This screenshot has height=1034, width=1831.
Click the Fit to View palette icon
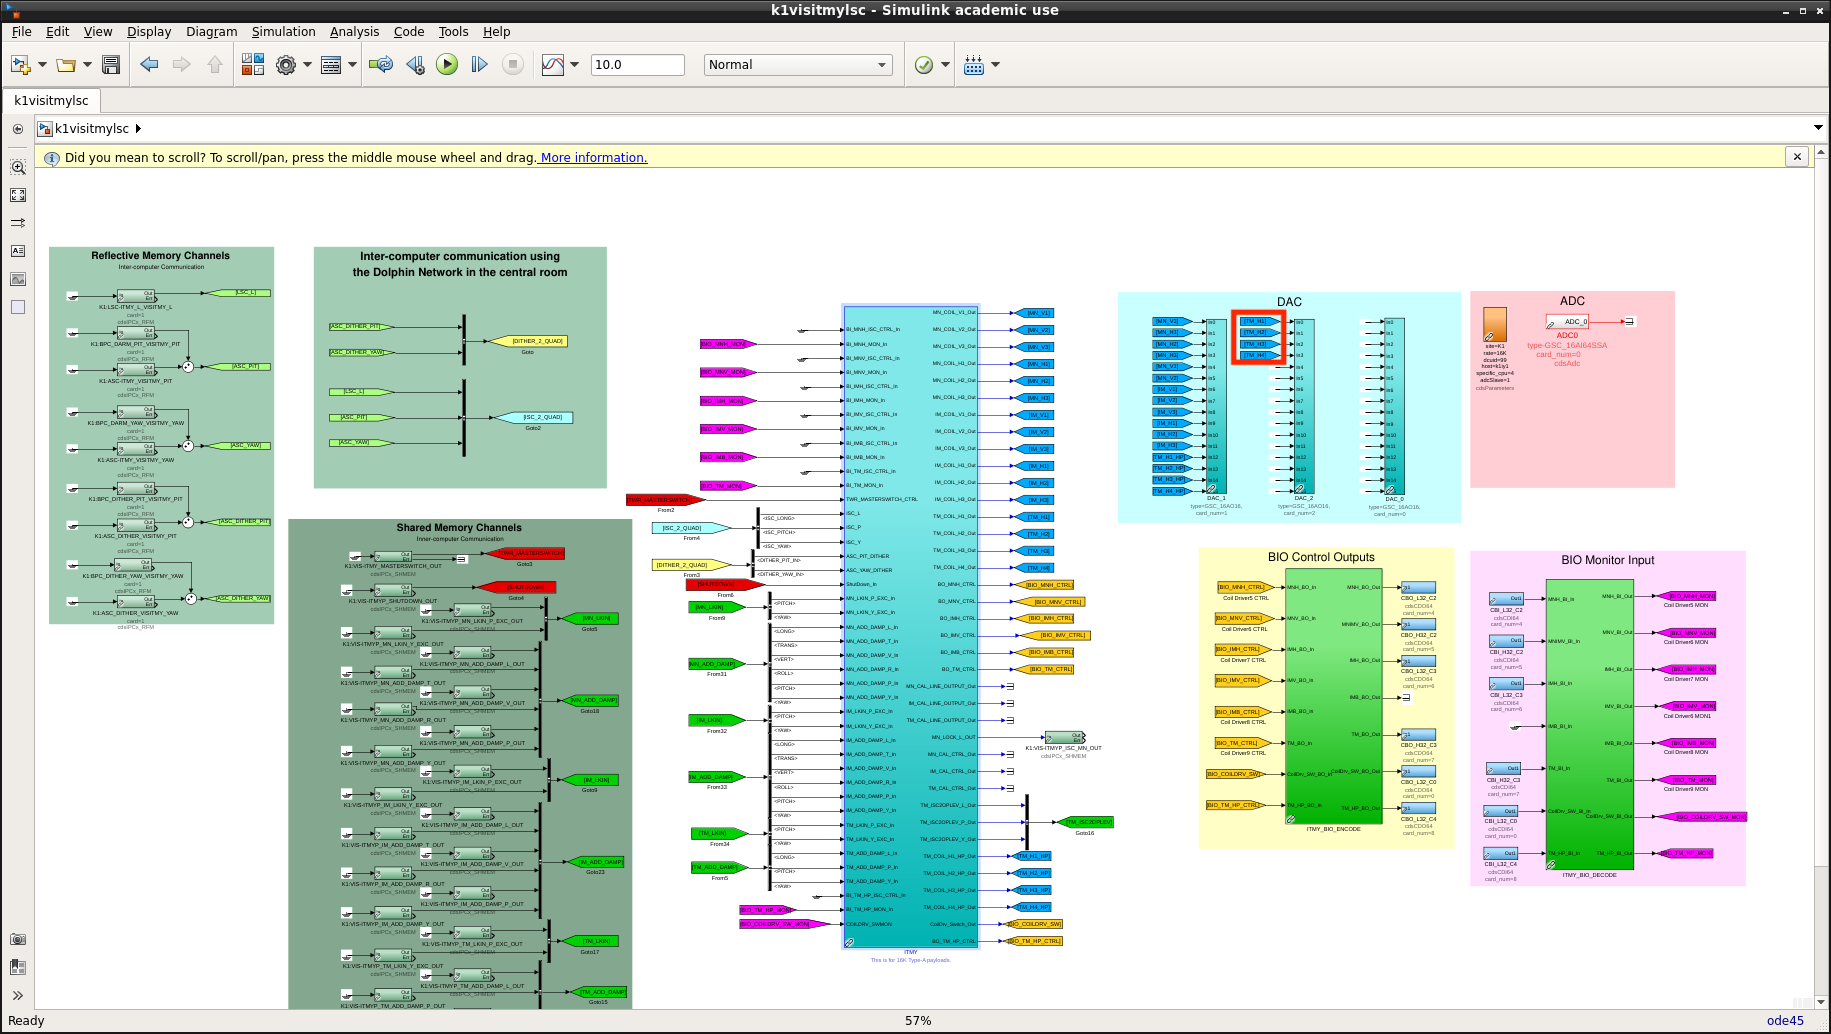pos(18,195)
